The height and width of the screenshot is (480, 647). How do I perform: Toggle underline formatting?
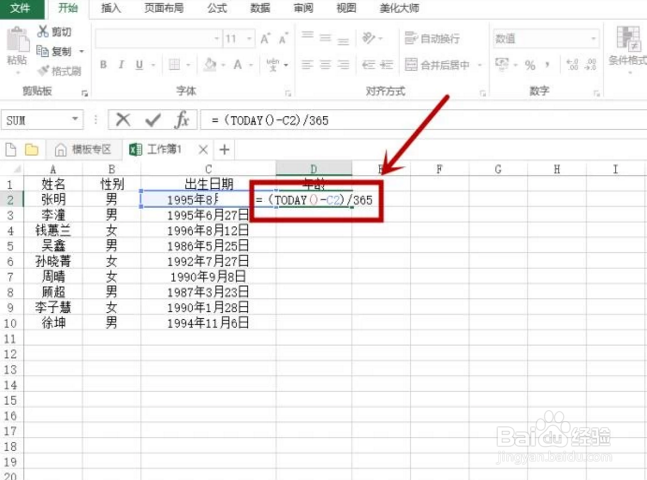click(x=139, y=64)
